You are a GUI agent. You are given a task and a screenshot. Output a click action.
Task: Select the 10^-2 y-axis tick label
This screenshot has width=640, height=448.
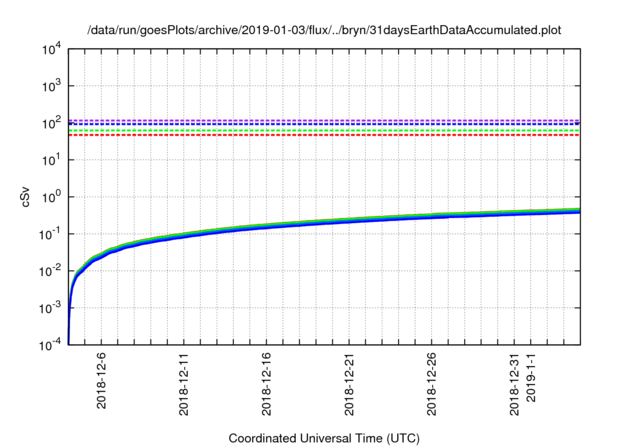click(x=51, y=271)
